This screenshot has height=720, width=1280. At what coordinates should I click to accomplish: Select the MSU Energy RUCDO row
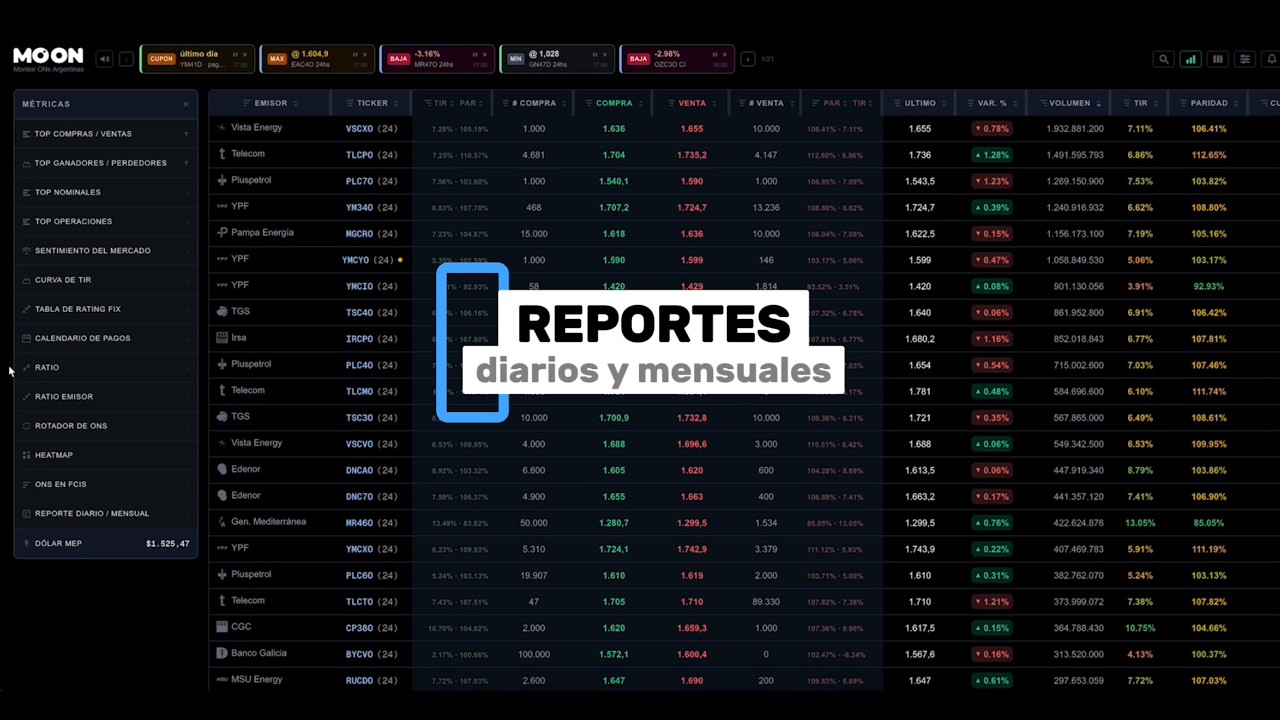click(744, 680)
